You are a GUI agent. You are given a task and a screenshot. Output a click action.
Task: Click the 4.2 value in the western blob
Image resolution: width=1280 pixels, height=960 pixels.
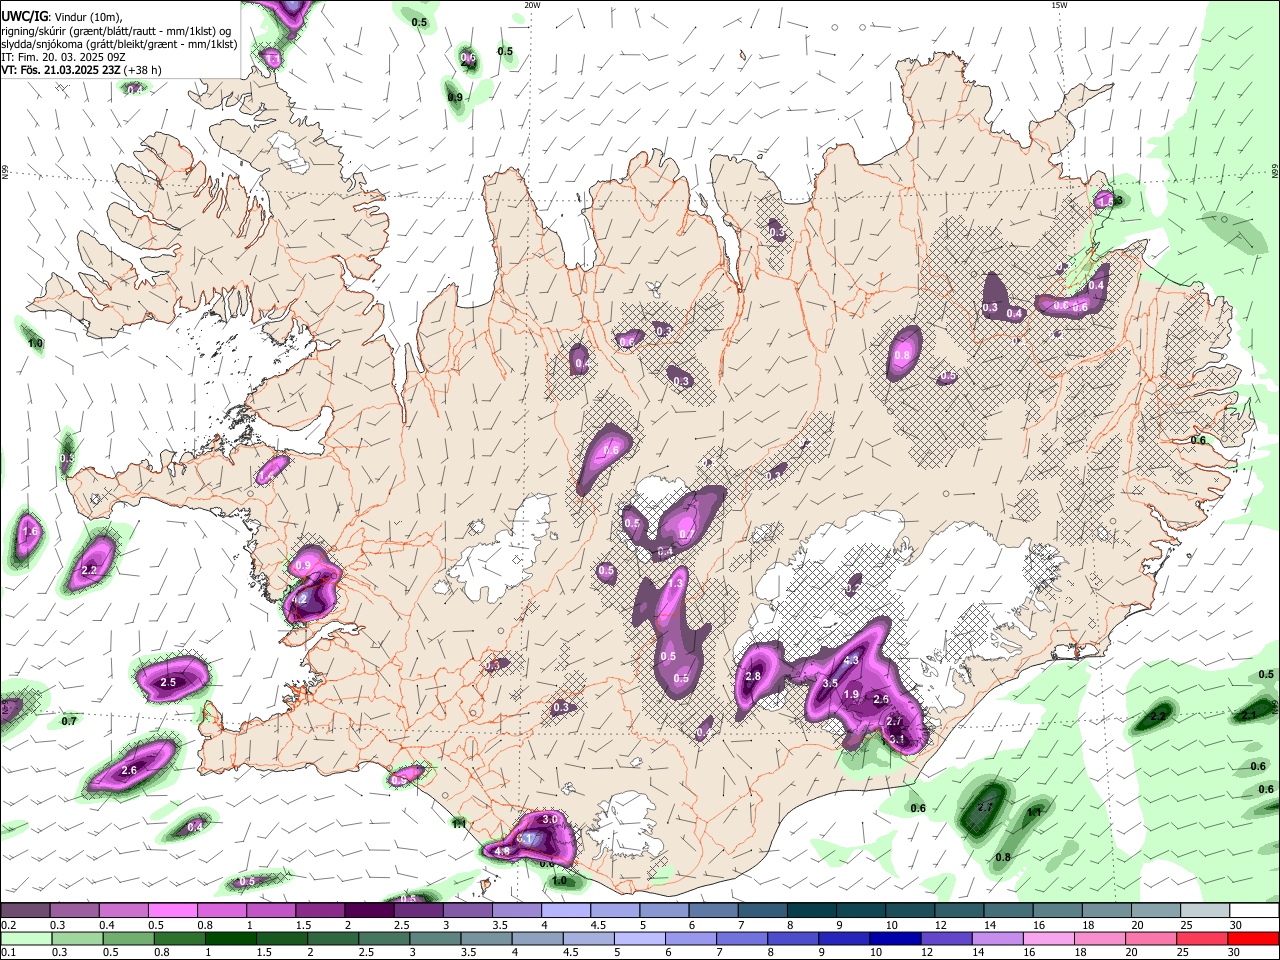tap(298, 600)
